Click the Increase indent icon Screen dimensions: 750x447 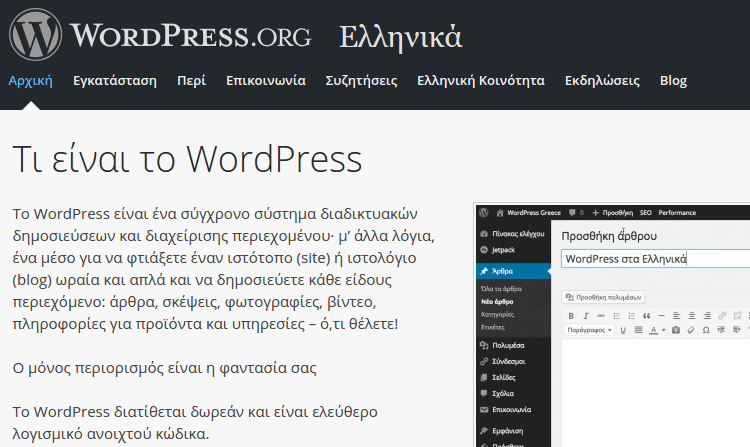pyautogui.click(x=737, y=330)
